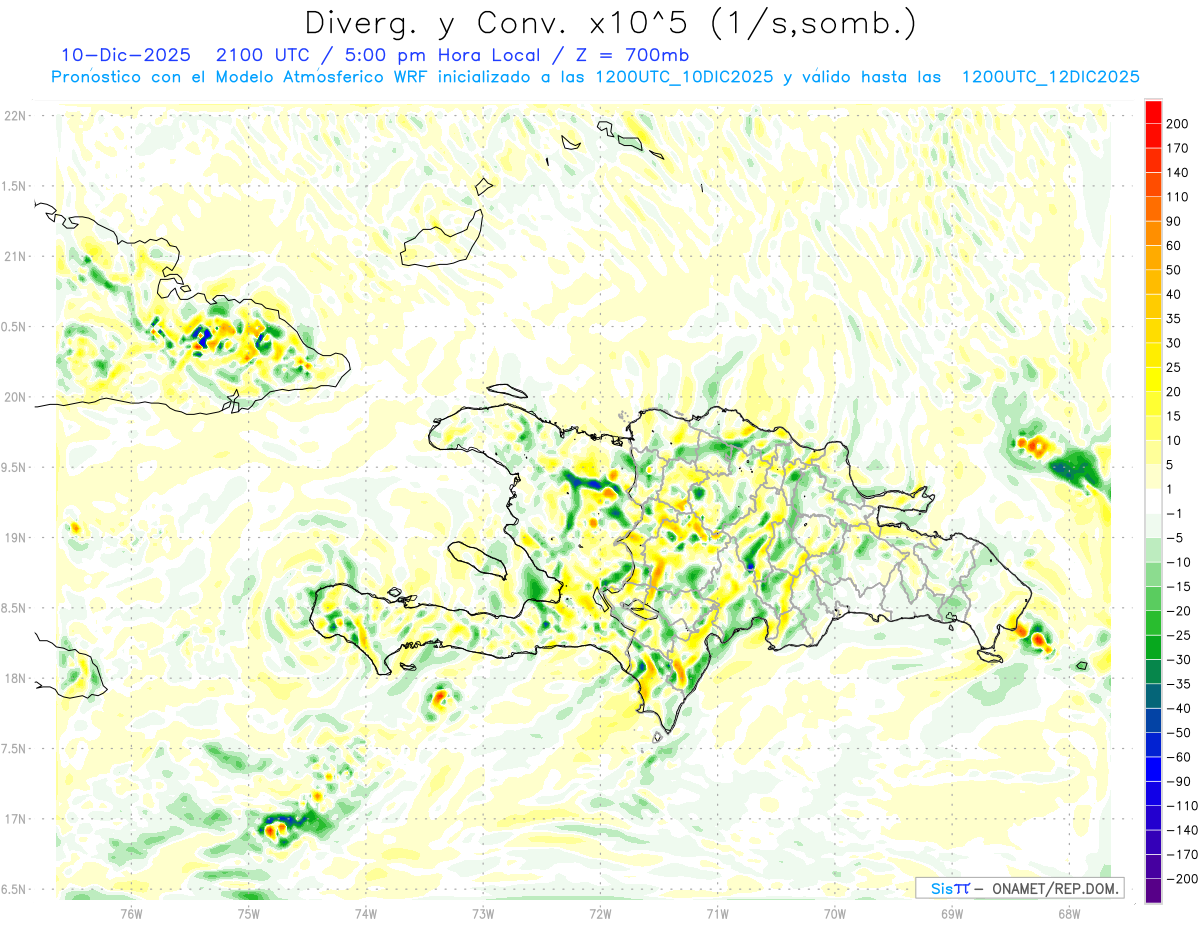Click the '1200UTC_12DIC2025' valid-until time

(1050, 77)
